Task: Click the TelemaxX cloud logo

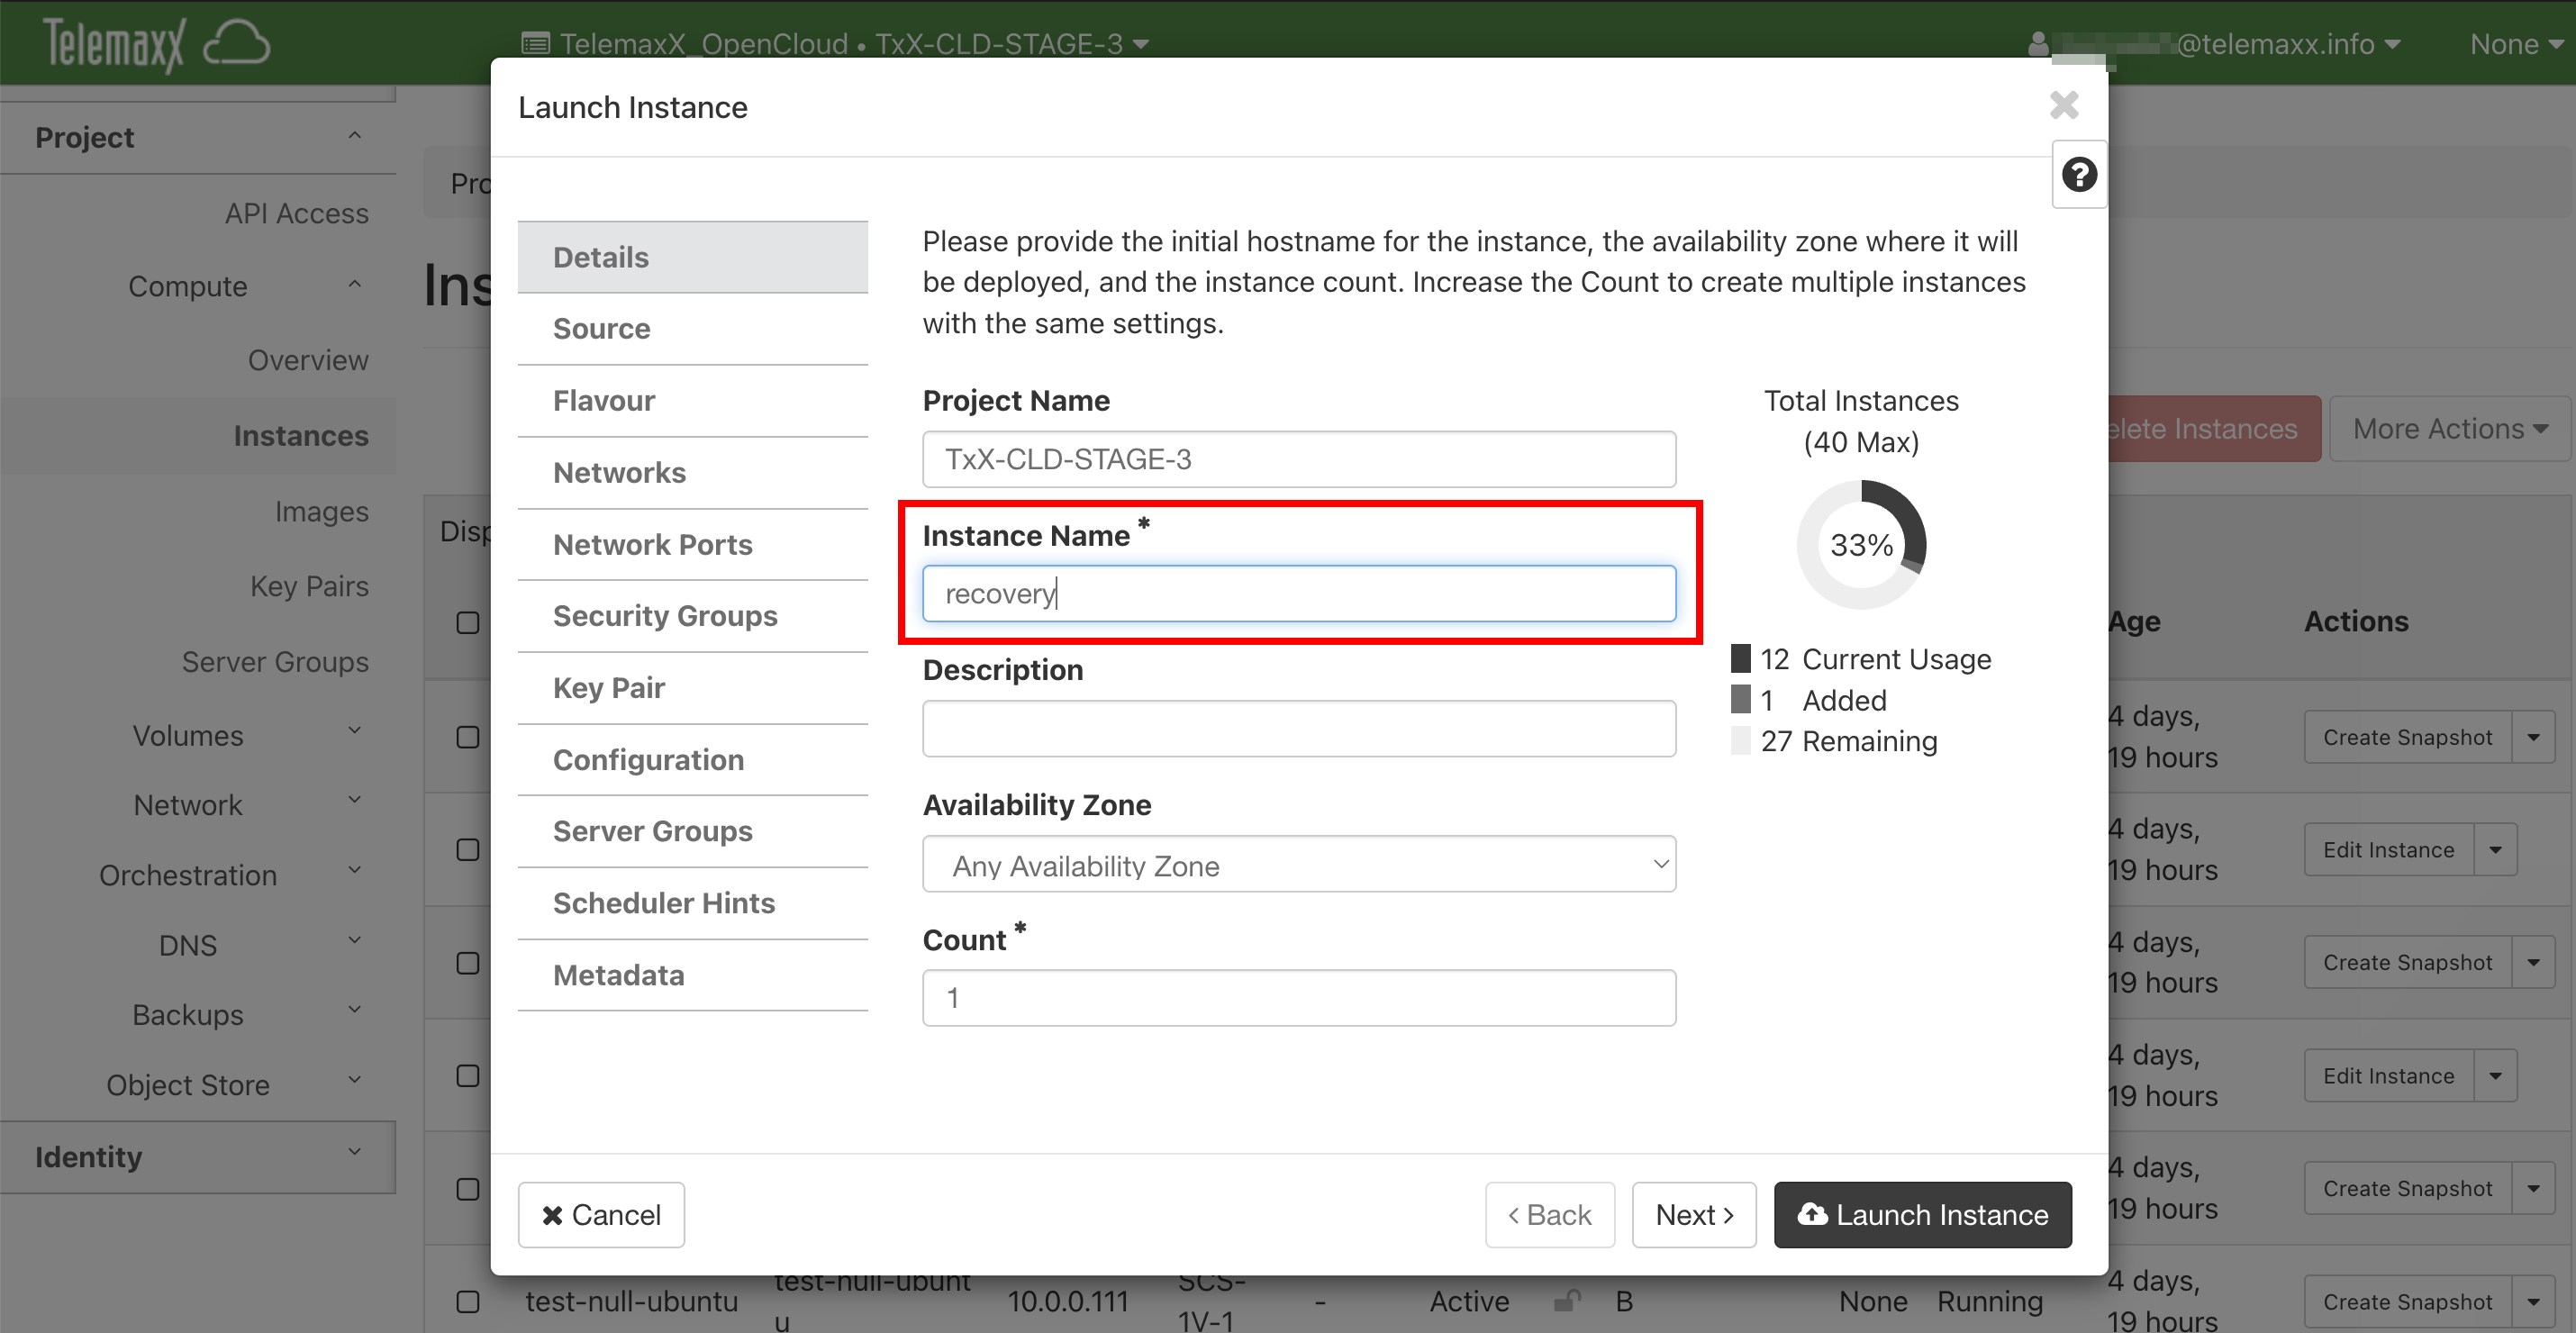Action: coord(156,44)
